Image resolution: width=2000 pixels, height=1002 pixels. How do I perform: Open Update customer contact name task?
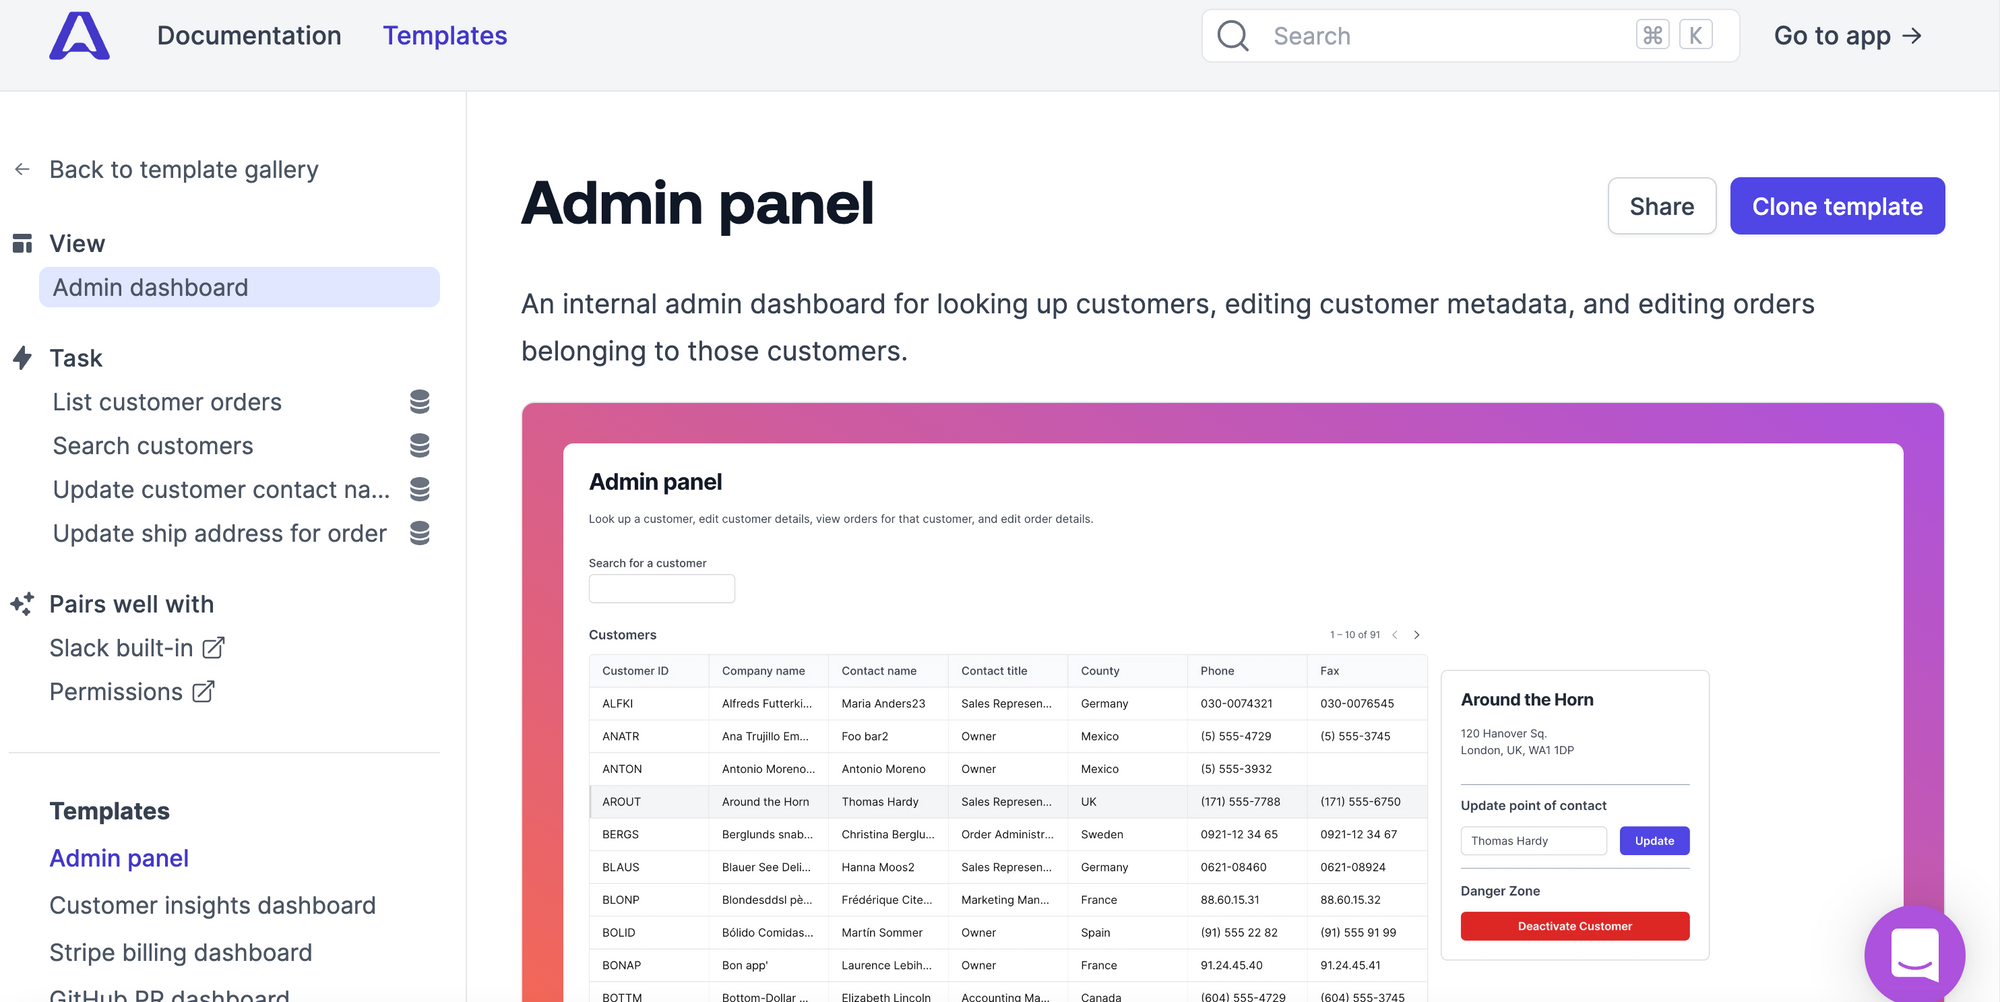221,490
